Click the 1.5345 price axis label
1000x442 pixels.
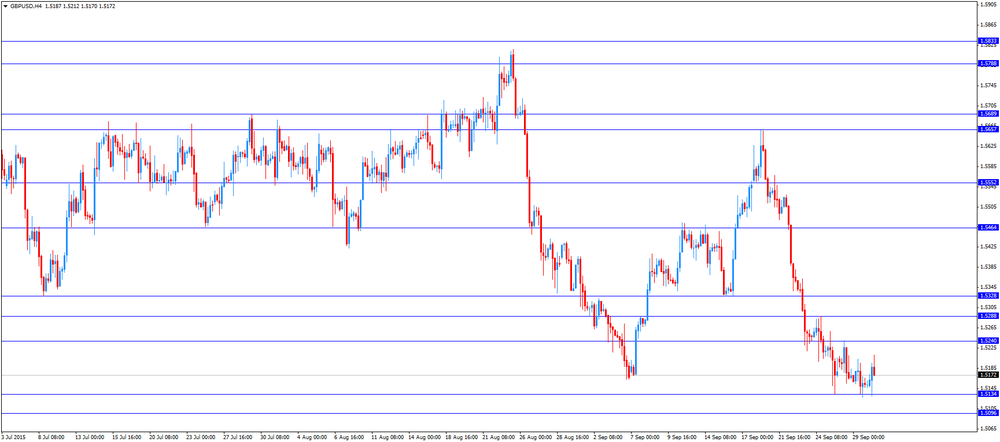coord(989,287)
